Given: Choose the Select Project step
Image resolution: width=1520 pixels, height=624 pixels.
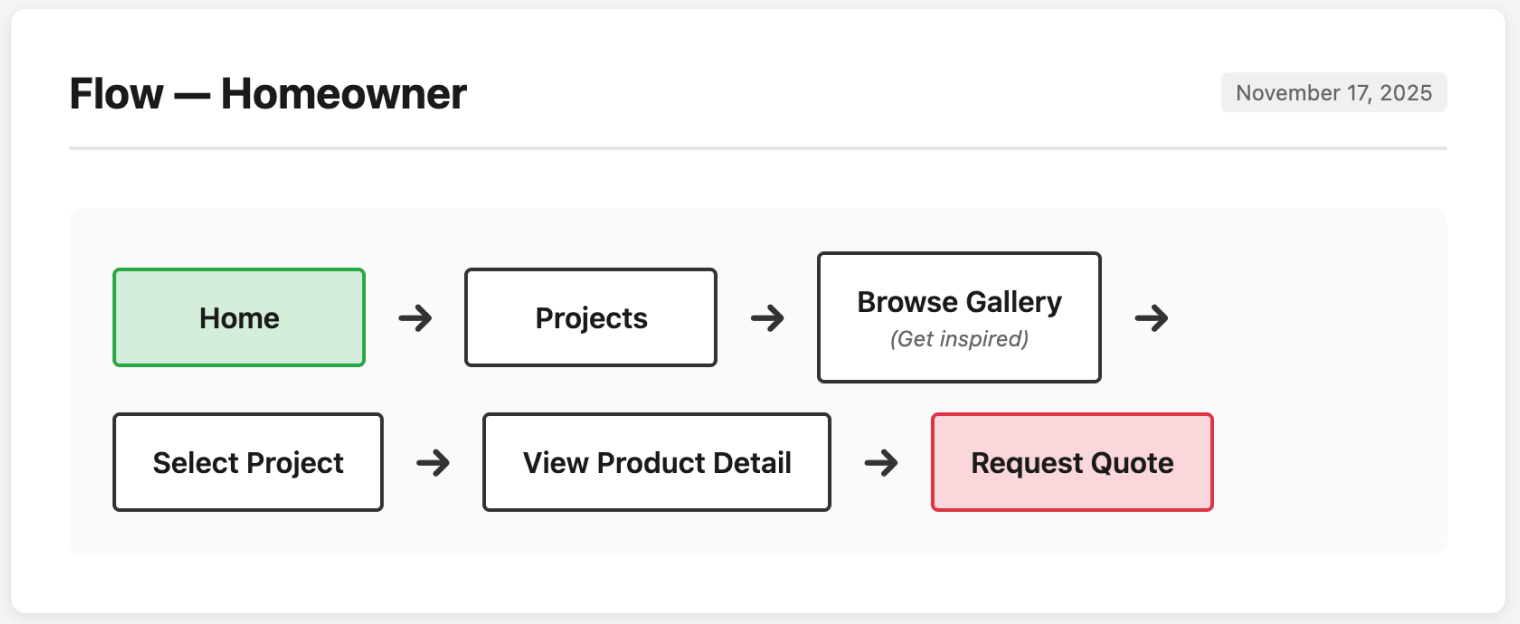Looking at the screenshot, I should 248,462.
